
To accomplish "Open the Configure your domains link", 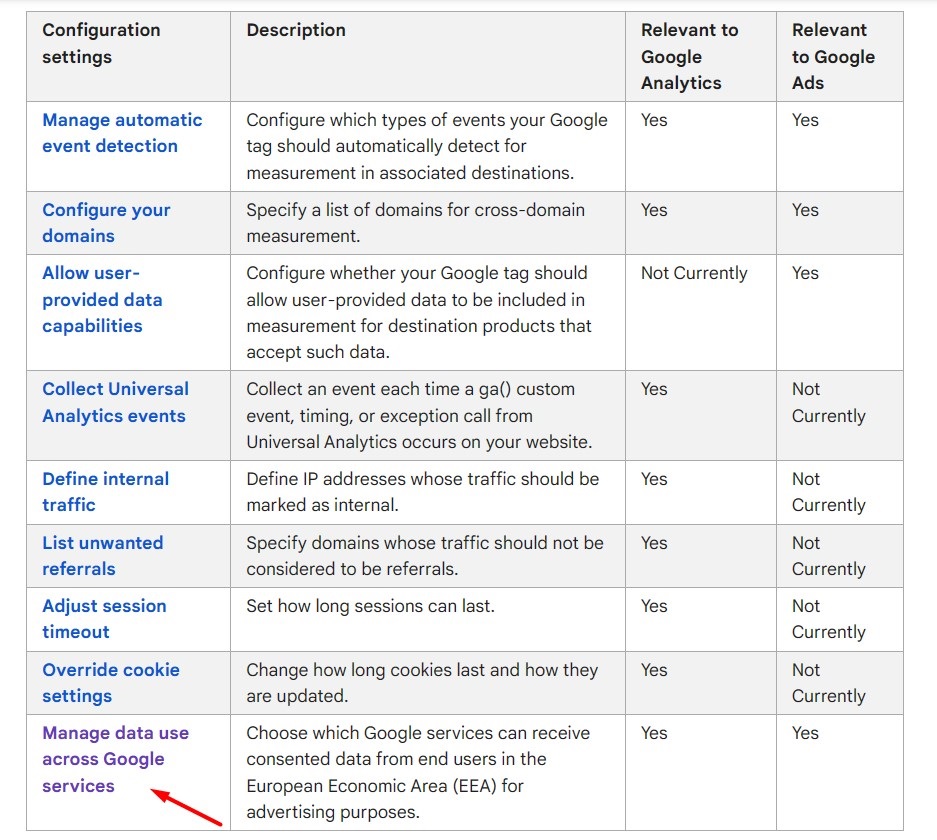I will [x=106, y=223].
